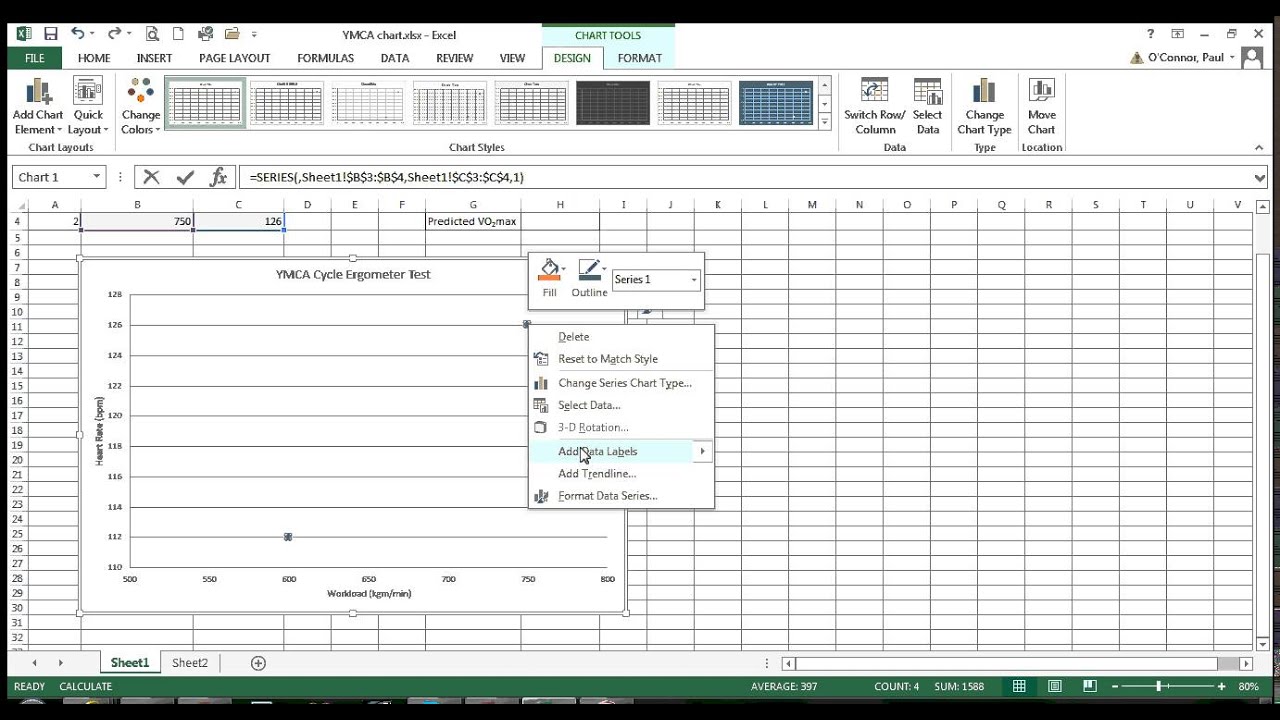The width and height of the screenshot is (1280, 720).
Task: Click in the formula bar input
Action: (x=745, y=177)
